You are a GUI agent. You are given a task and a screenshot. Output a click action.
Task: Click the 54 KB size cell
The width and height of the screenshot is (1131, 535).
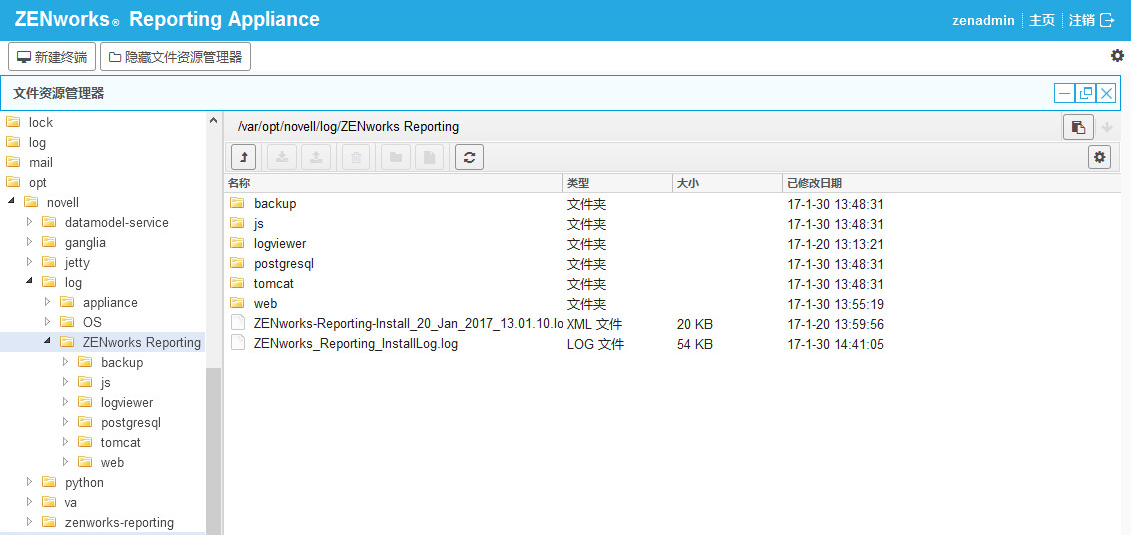[x=695, y=345]
